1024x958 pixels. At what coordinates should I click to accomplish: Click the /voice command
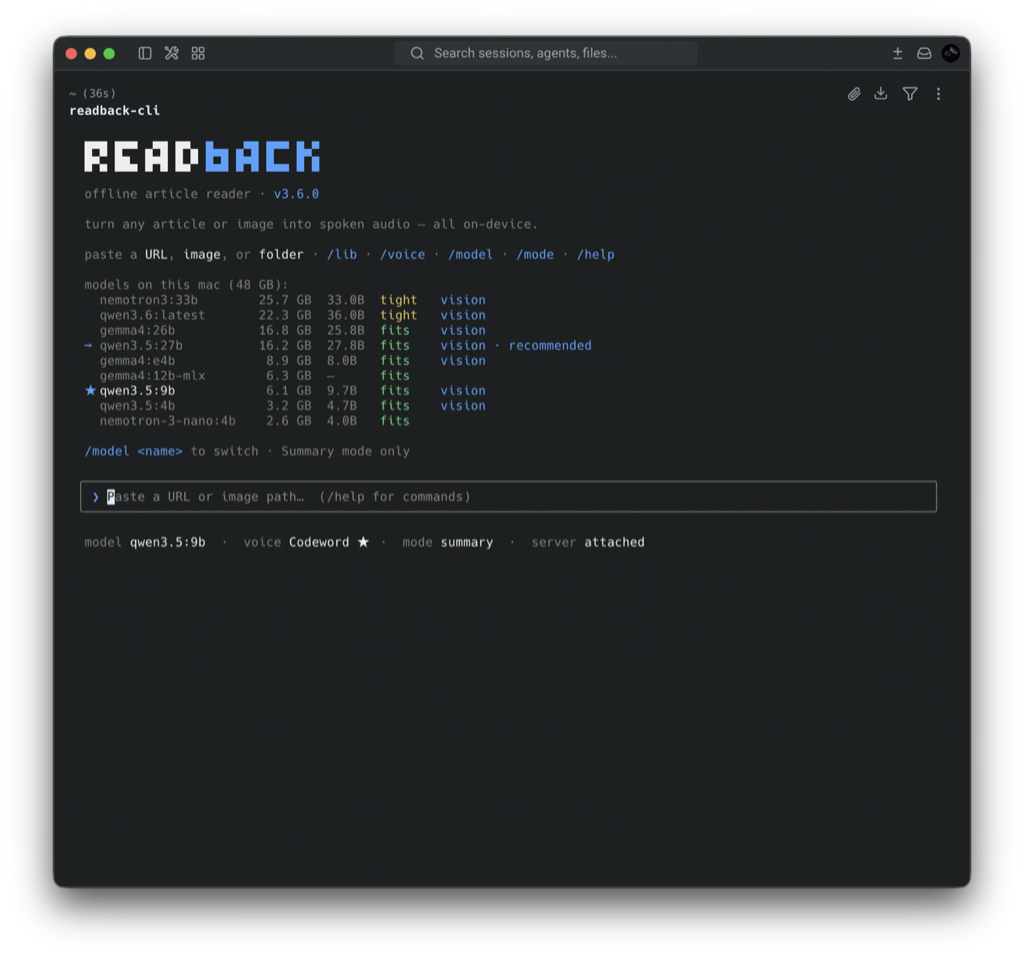point(402,255)
